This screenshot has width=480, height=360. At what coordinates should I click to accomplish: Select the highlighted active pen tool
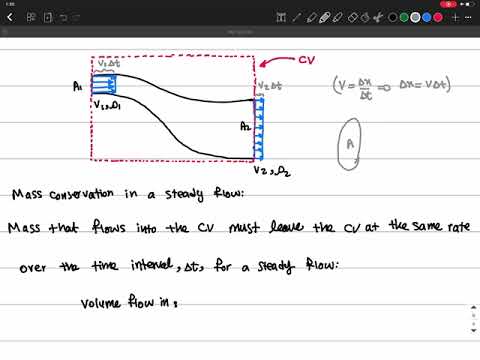tap(324, 17)
